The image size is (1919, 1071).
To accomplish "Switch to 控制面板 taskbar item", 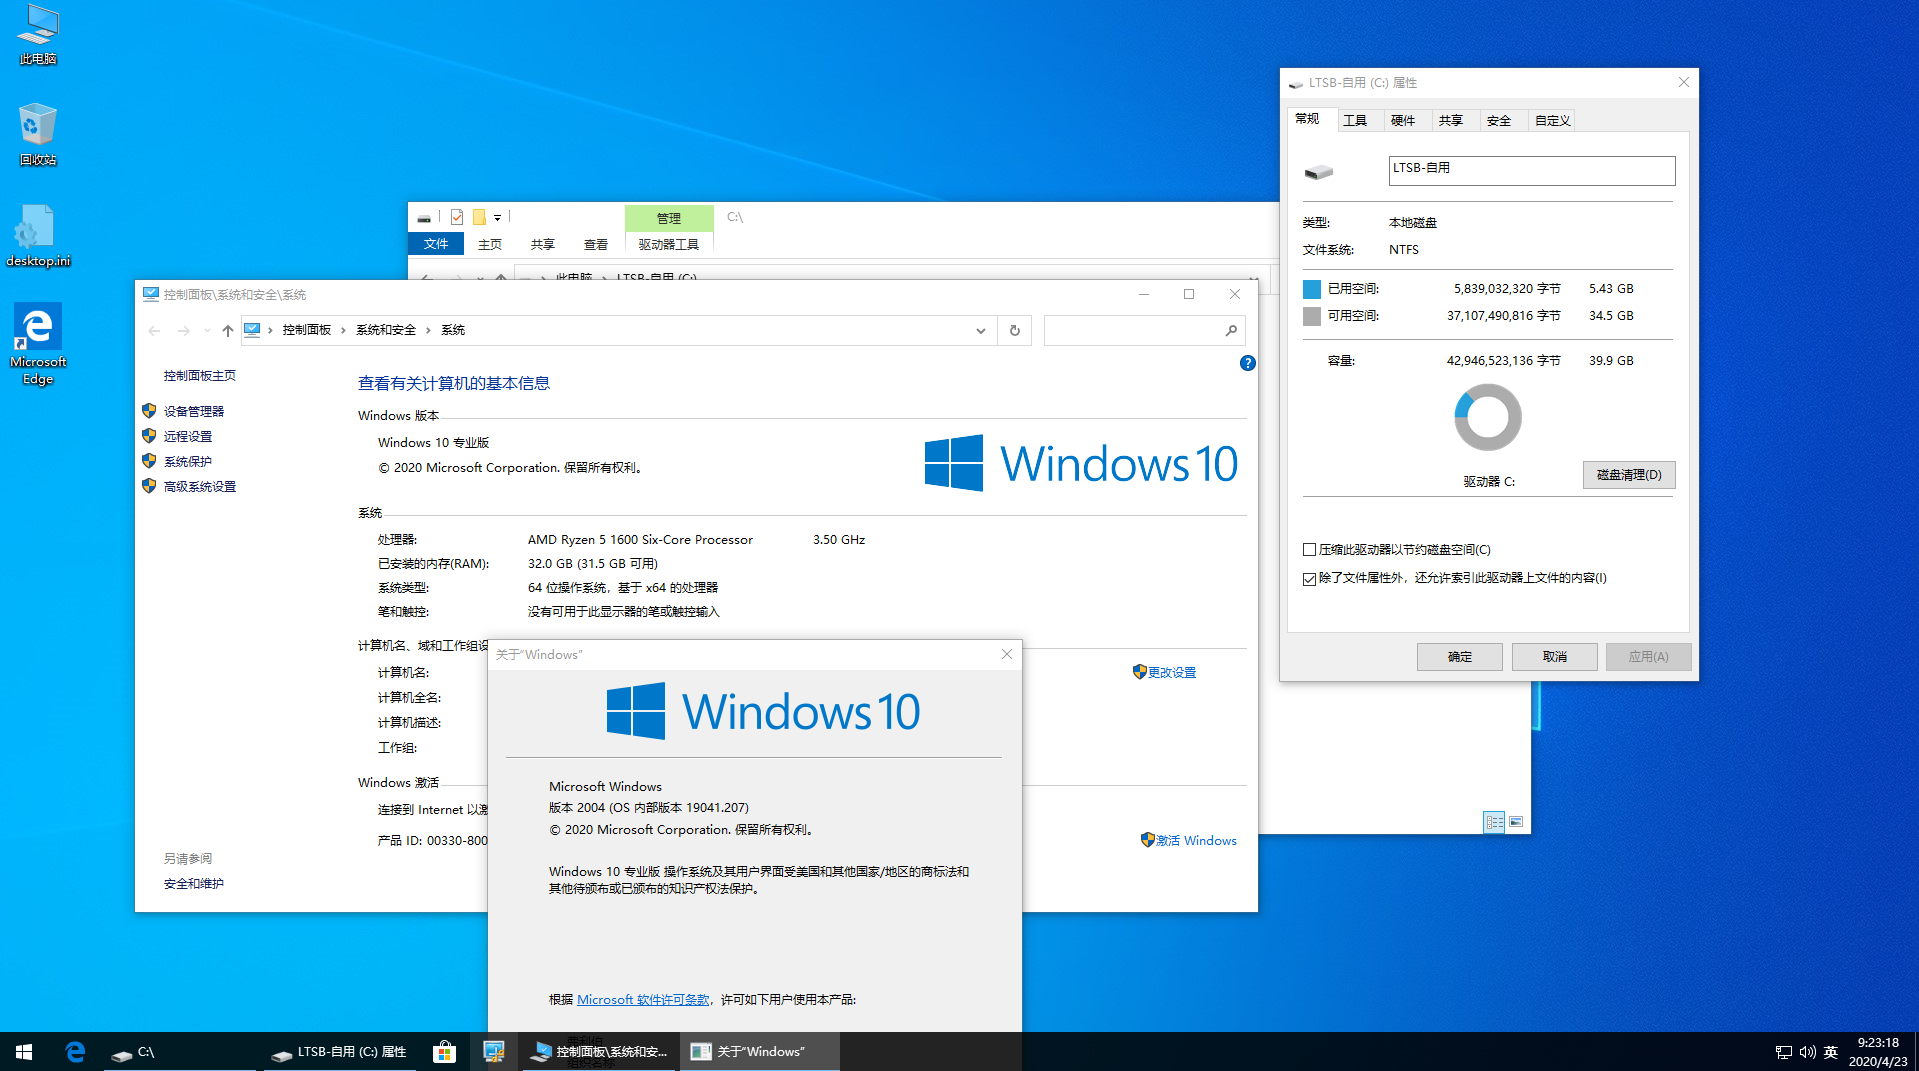I will pos(600,1051).
